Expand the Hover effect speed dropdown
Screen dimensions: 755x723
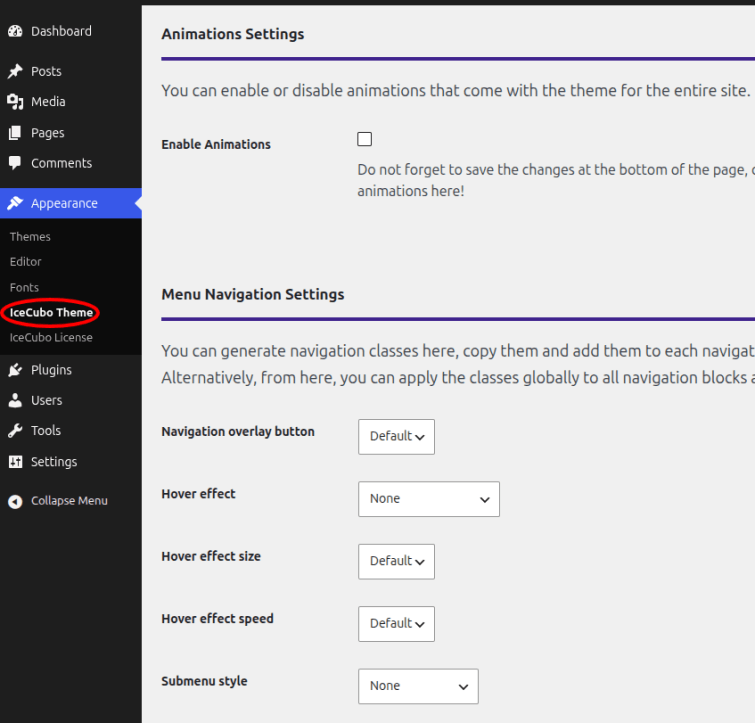tap(396, 624)
